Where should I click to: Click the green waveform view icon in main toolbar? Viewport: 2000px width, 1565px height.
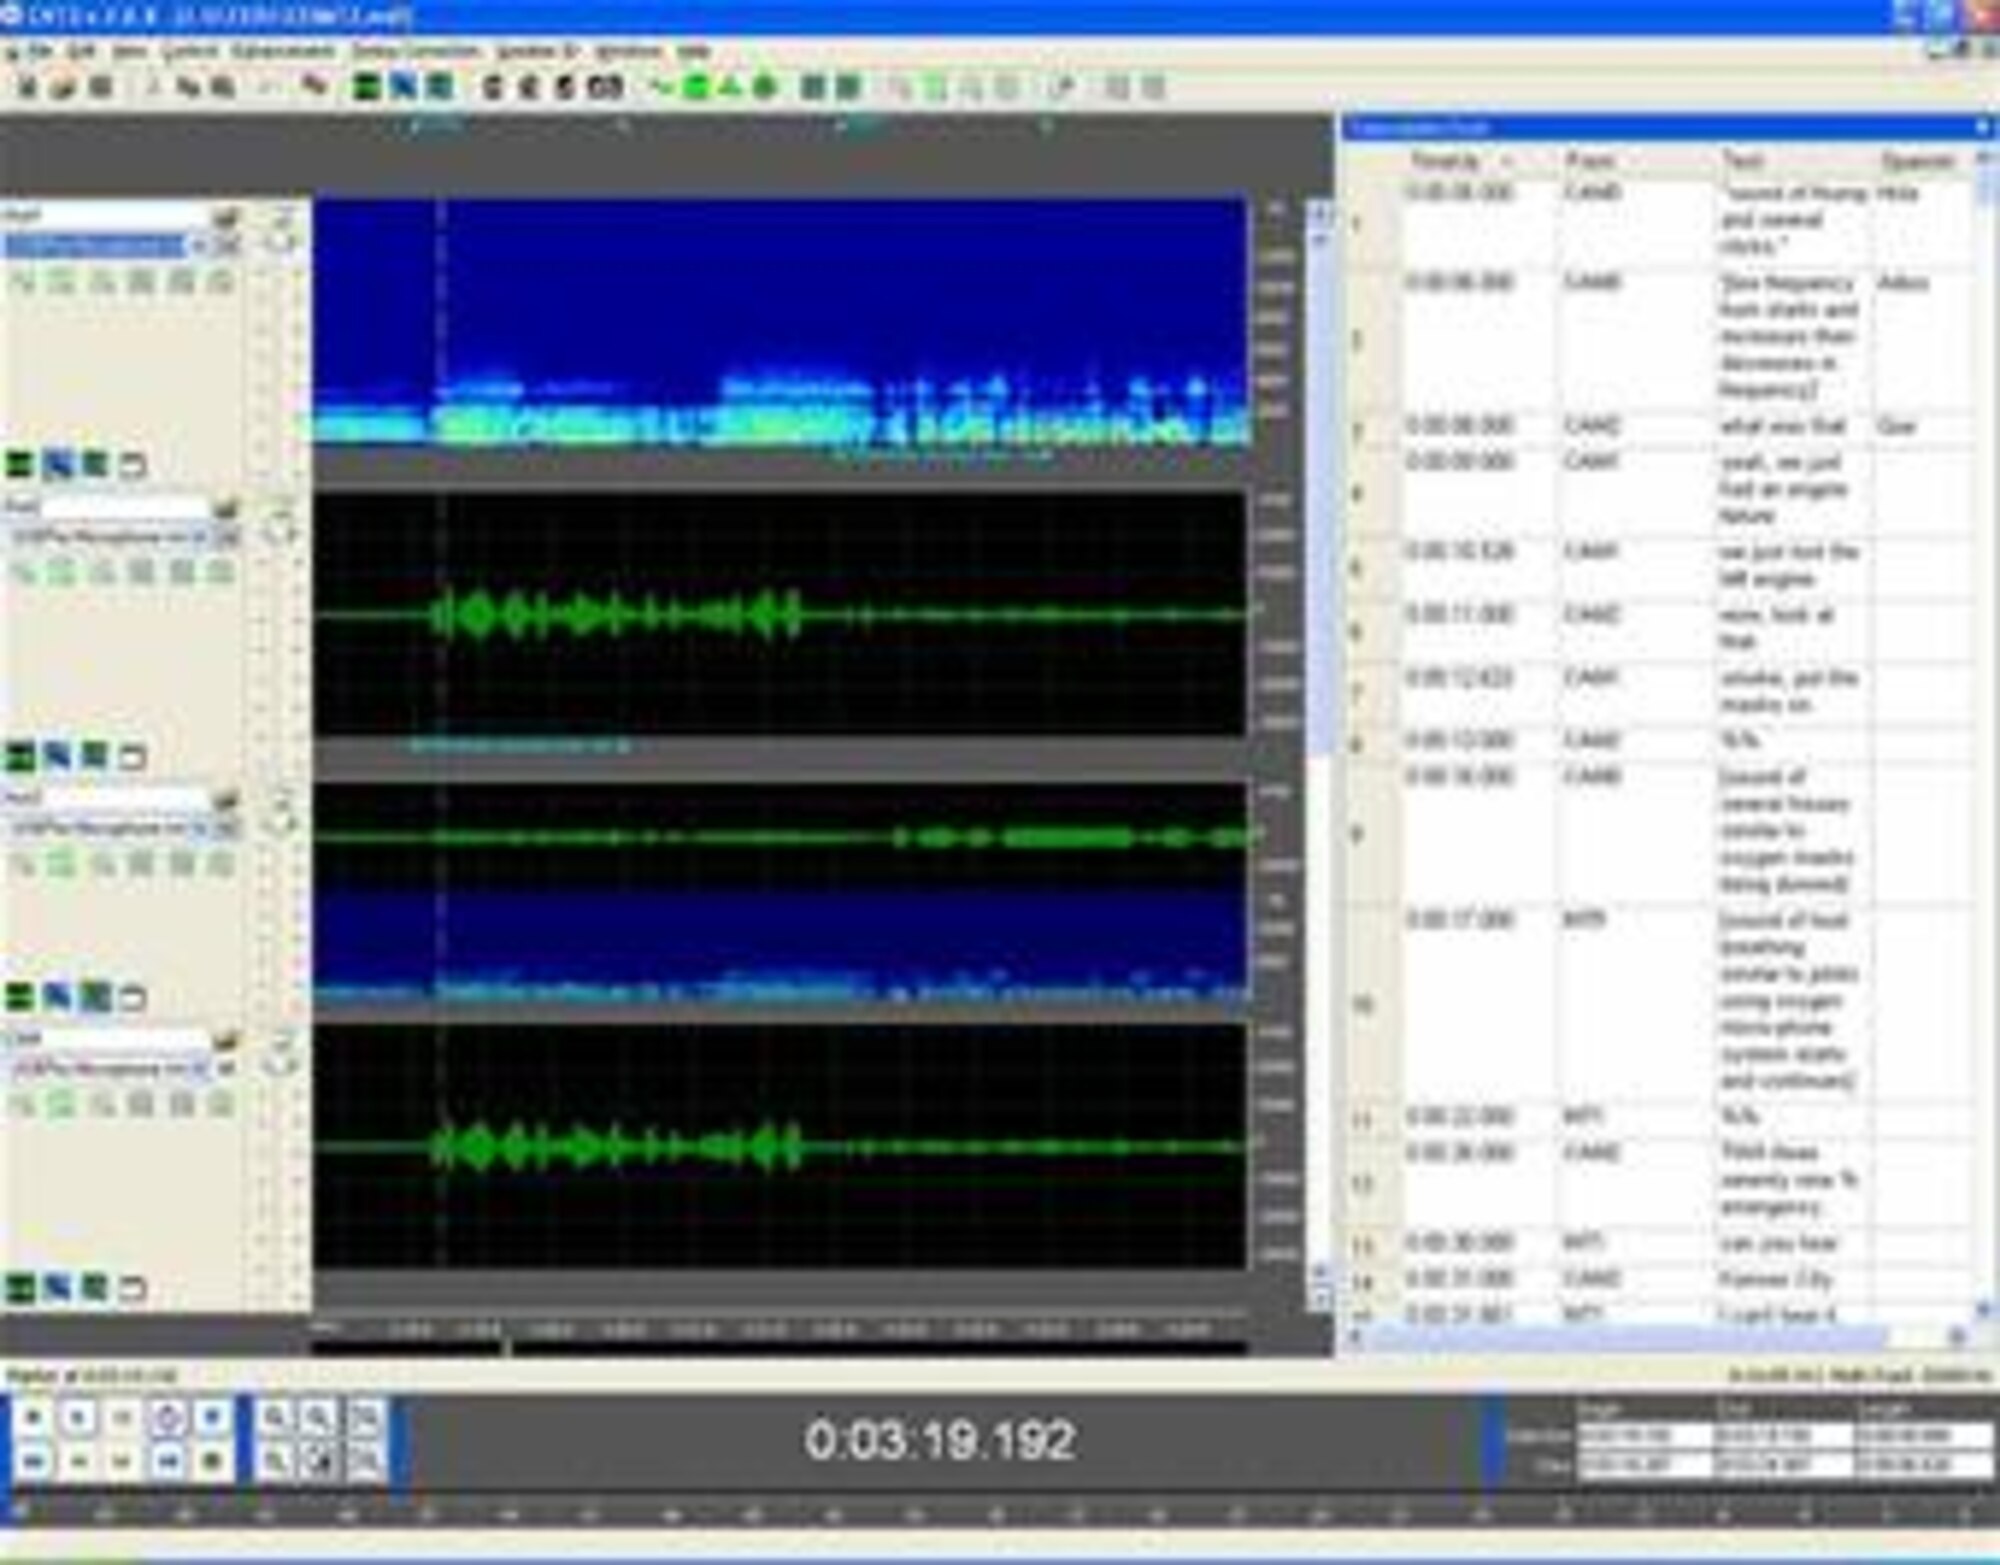pyautogui.click(x=367, y=87)
